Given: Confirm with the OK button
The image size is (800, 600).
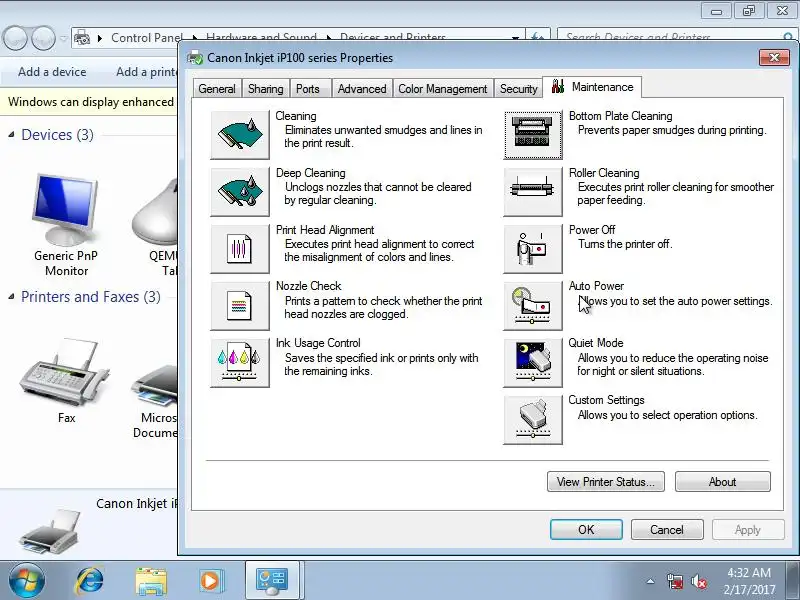Looking at the screenshot, I should coord(586,530).
